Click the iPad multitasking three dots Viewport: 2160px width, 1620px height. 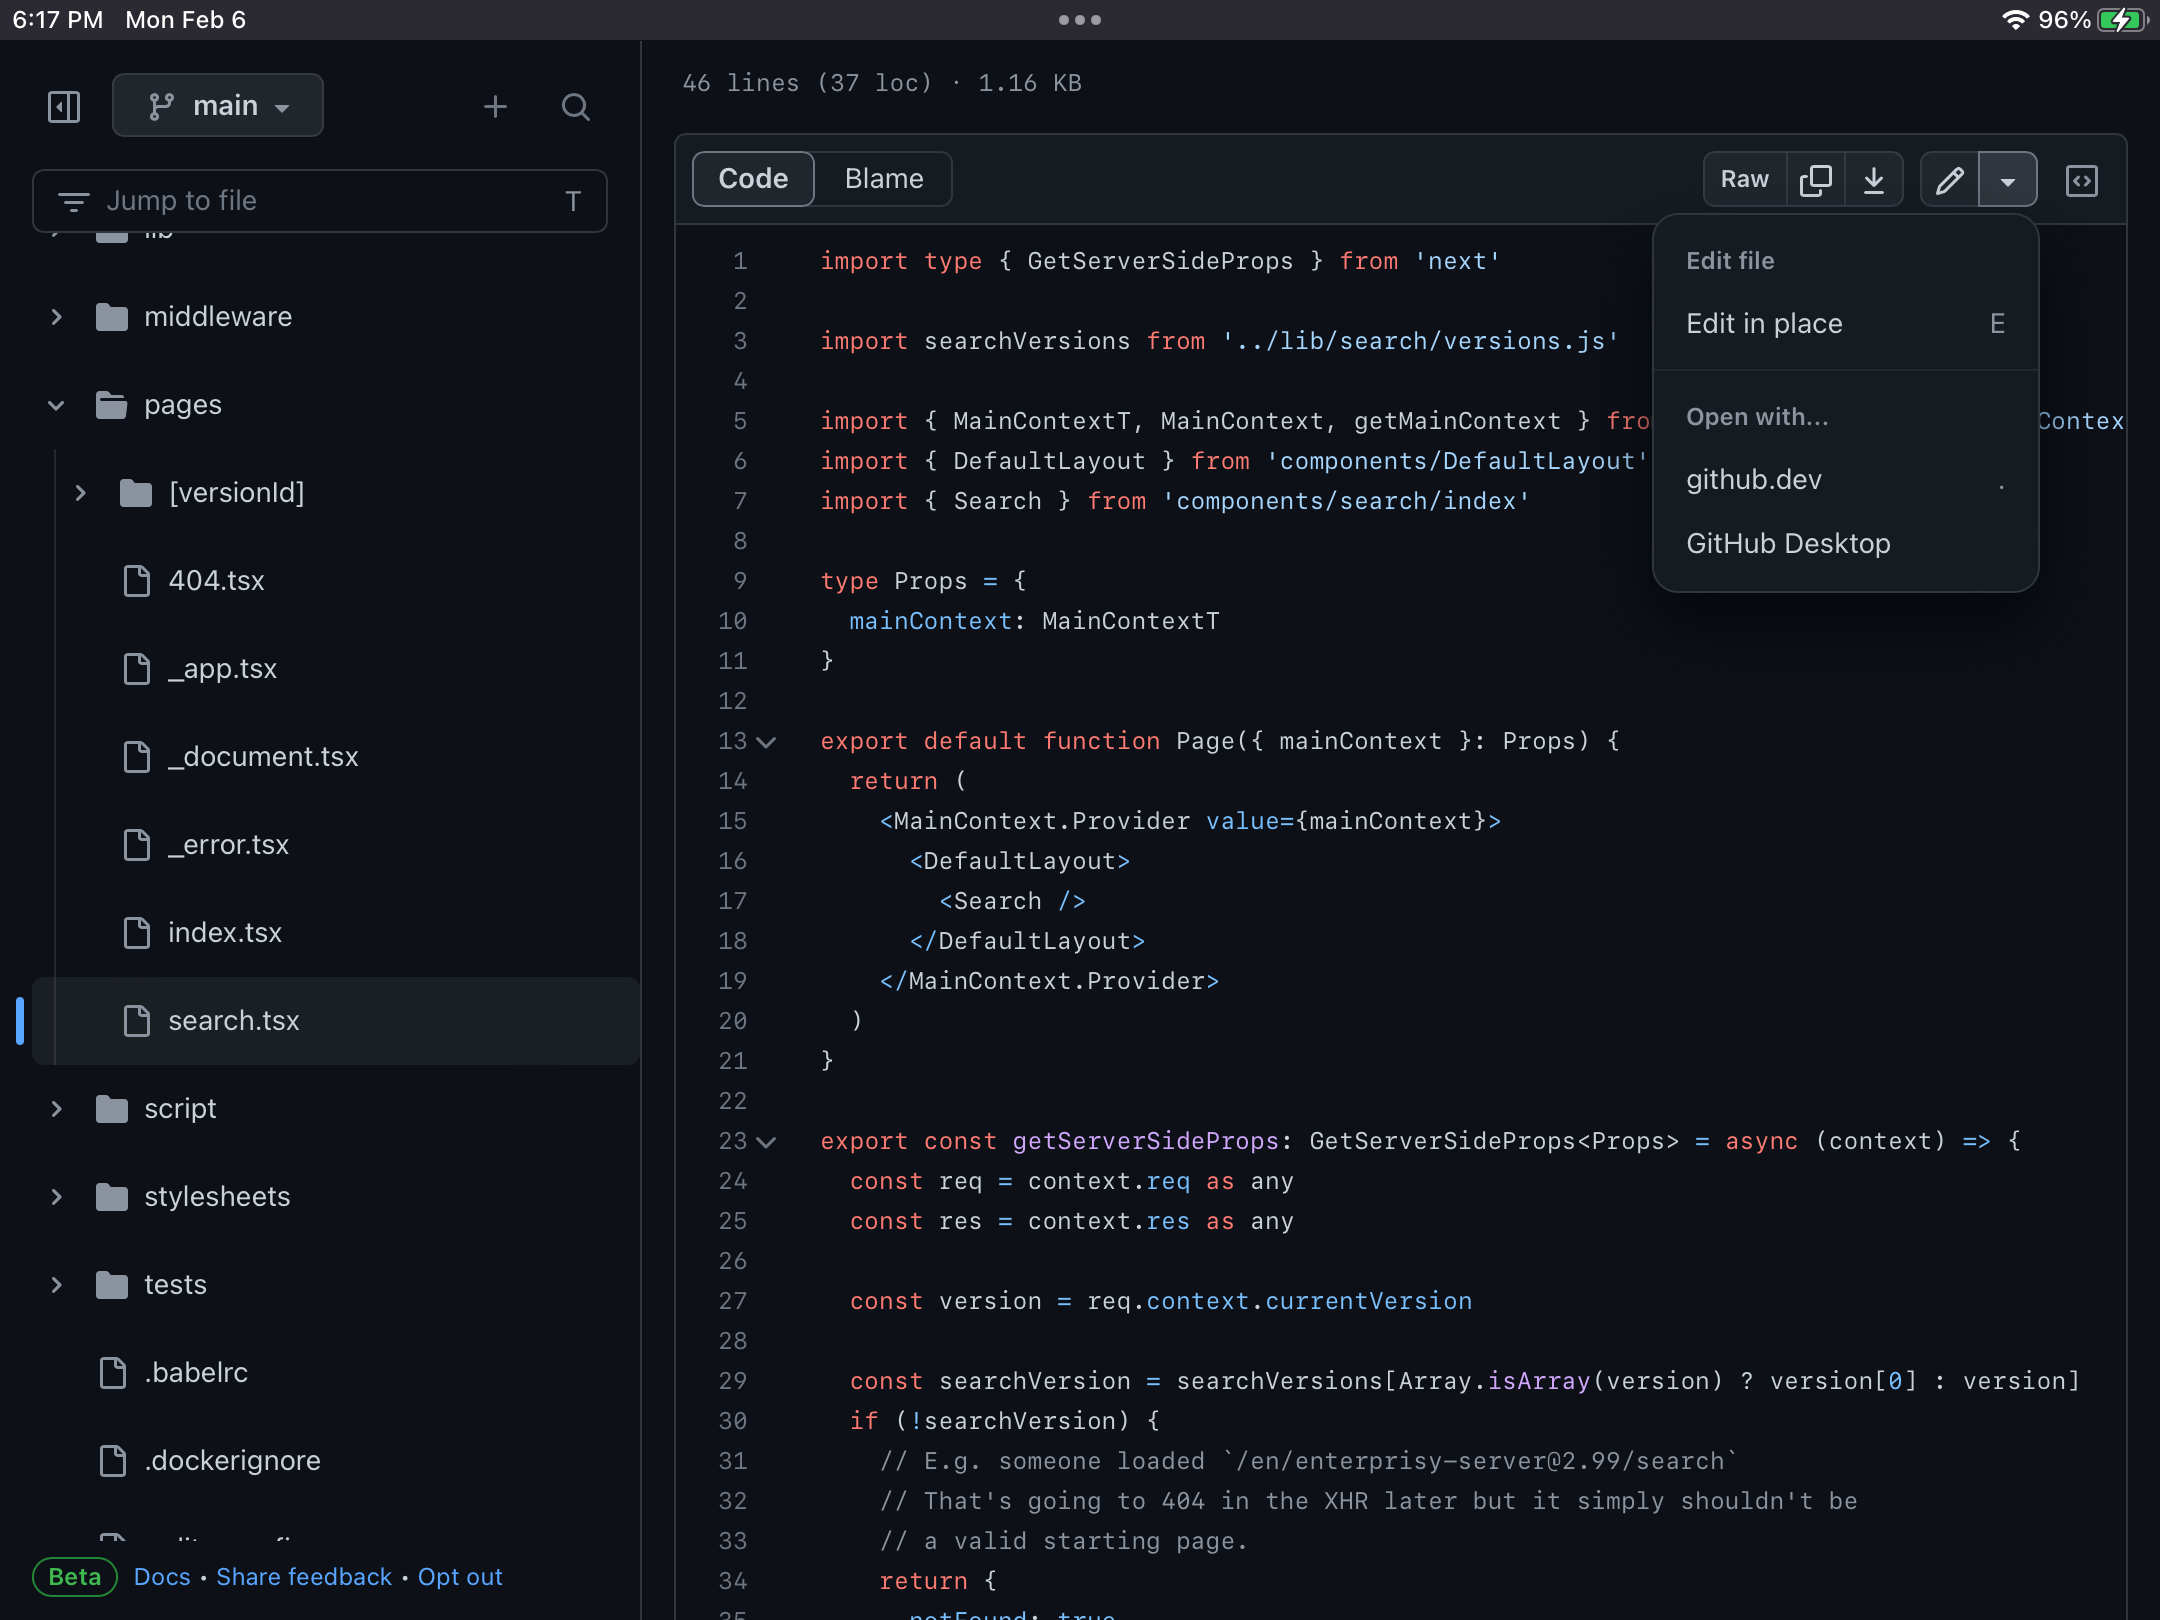pyautogui.click(x=1080, y=20)
